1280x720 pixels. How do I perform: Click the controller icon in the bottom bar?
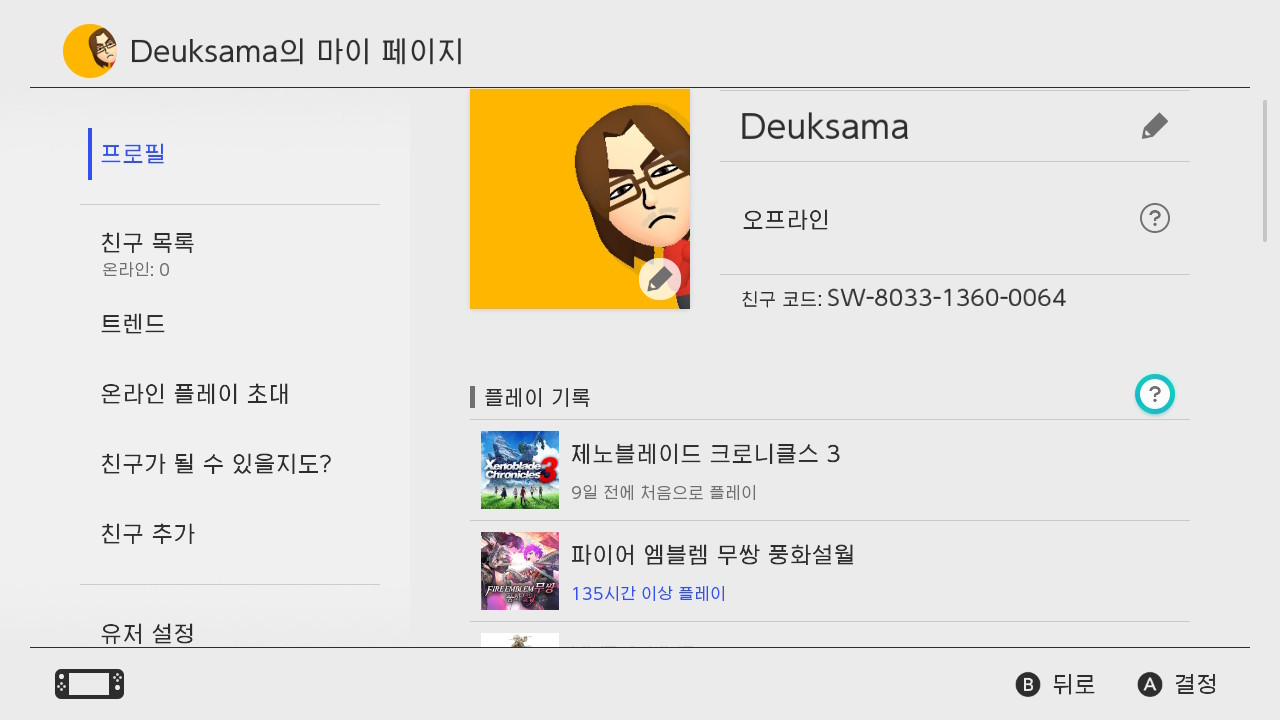click(x=90, y=684)
